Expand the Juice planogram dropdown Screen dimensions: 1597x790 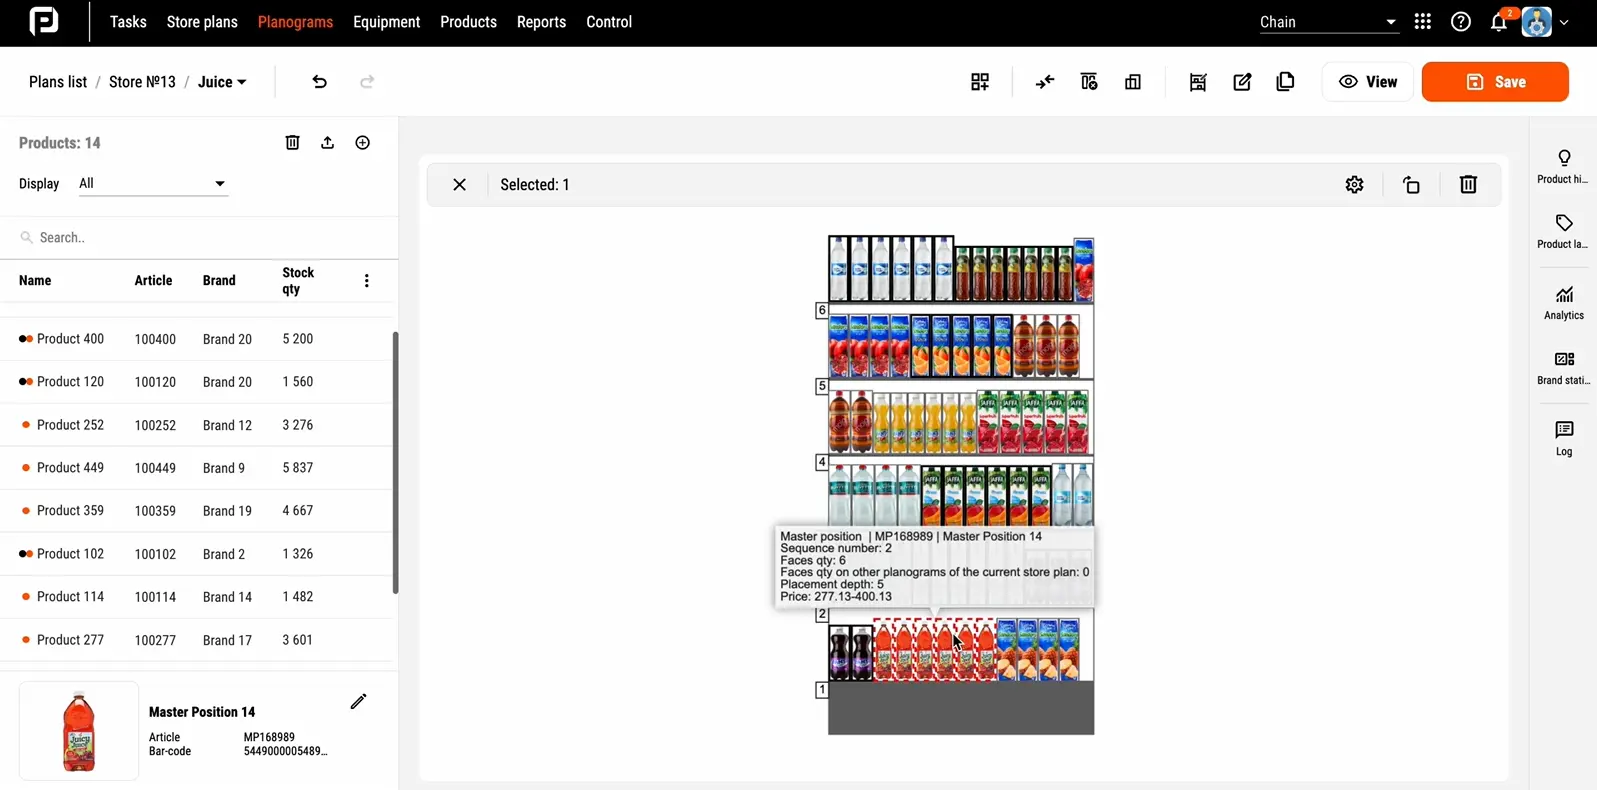click(222, 82)
